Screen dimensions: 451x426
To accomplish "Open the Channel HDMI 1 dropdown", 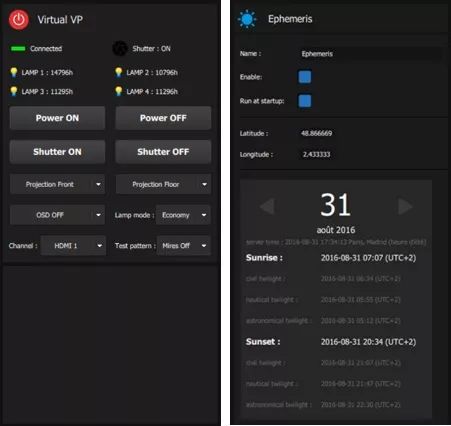I will click(x=73, y=246).
